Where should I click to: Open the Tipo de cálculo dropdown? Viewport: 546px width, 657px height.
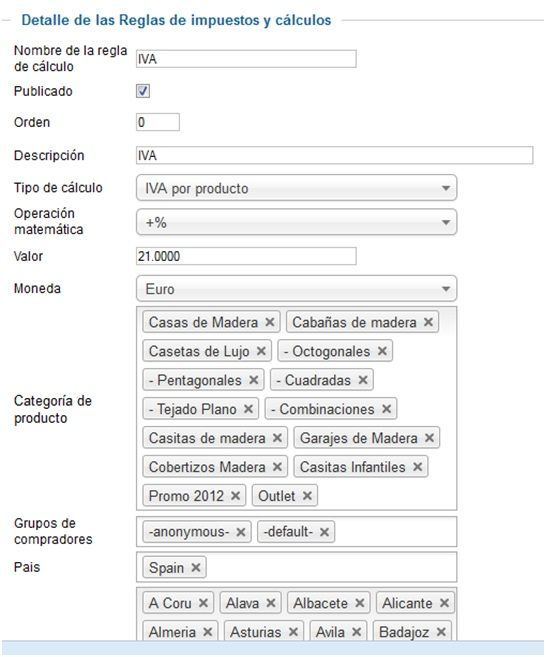point(296,188)
